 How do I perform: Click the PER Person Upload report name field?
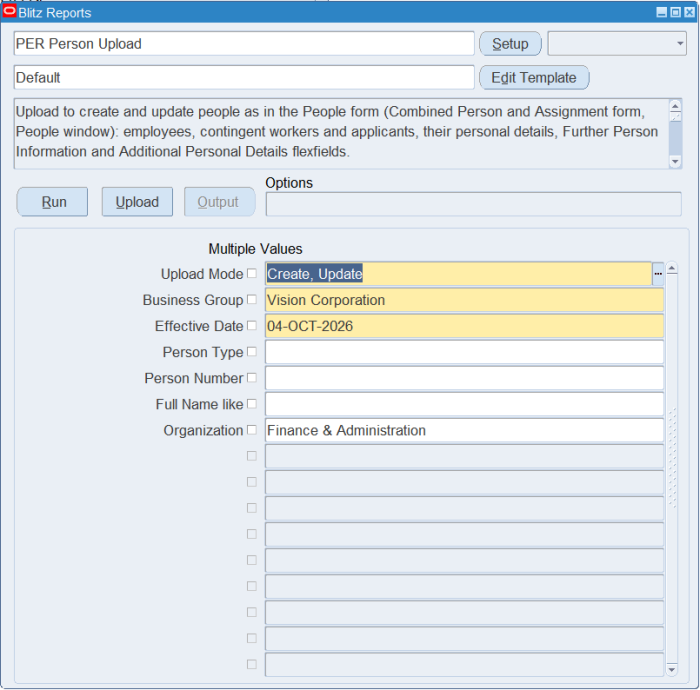coord(244,44)
